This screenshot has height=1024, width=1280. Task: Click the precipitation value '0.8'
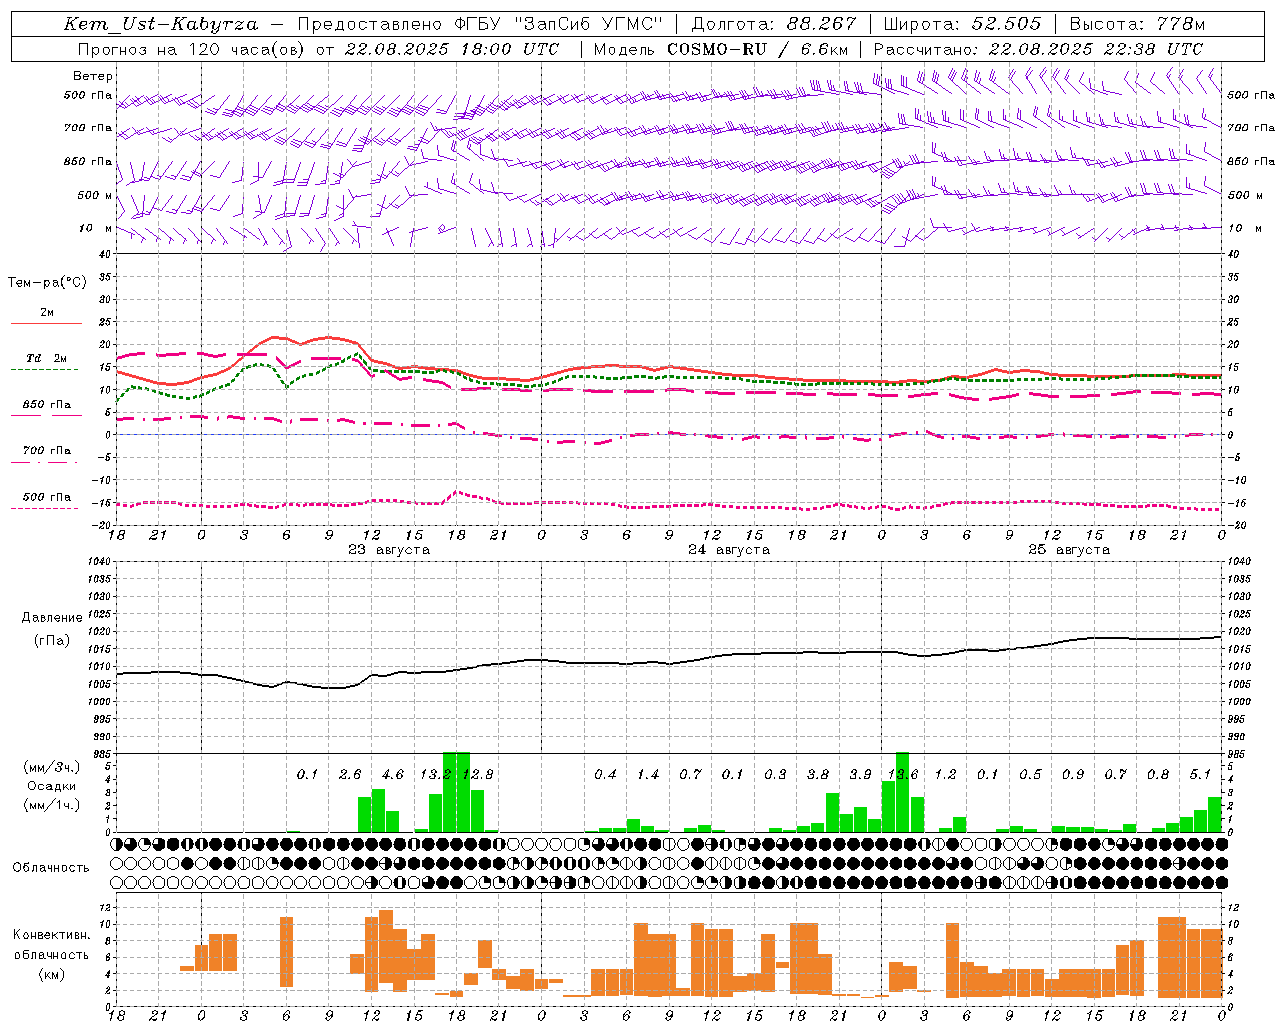tap(1158, 775)
